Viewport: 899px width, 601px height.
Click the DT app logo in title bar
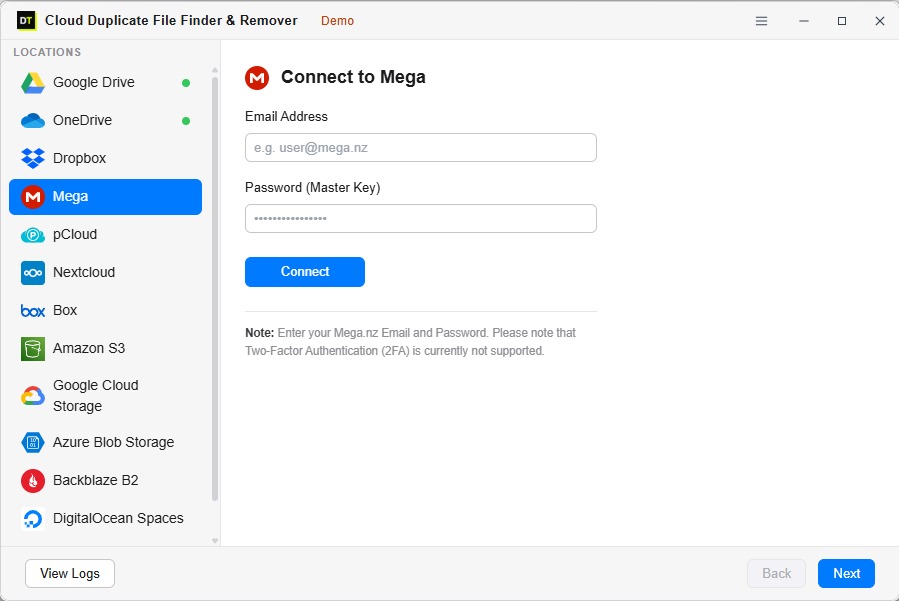click(x=26, y=21)
